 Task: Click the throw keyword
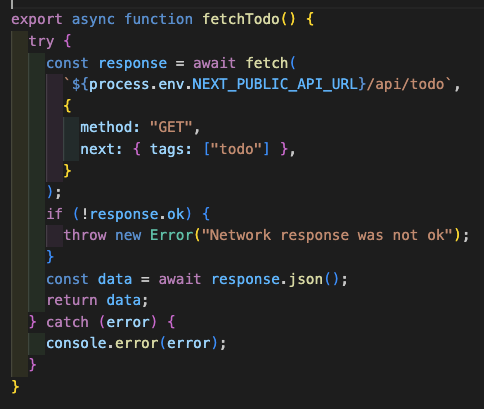pos(85,235)
